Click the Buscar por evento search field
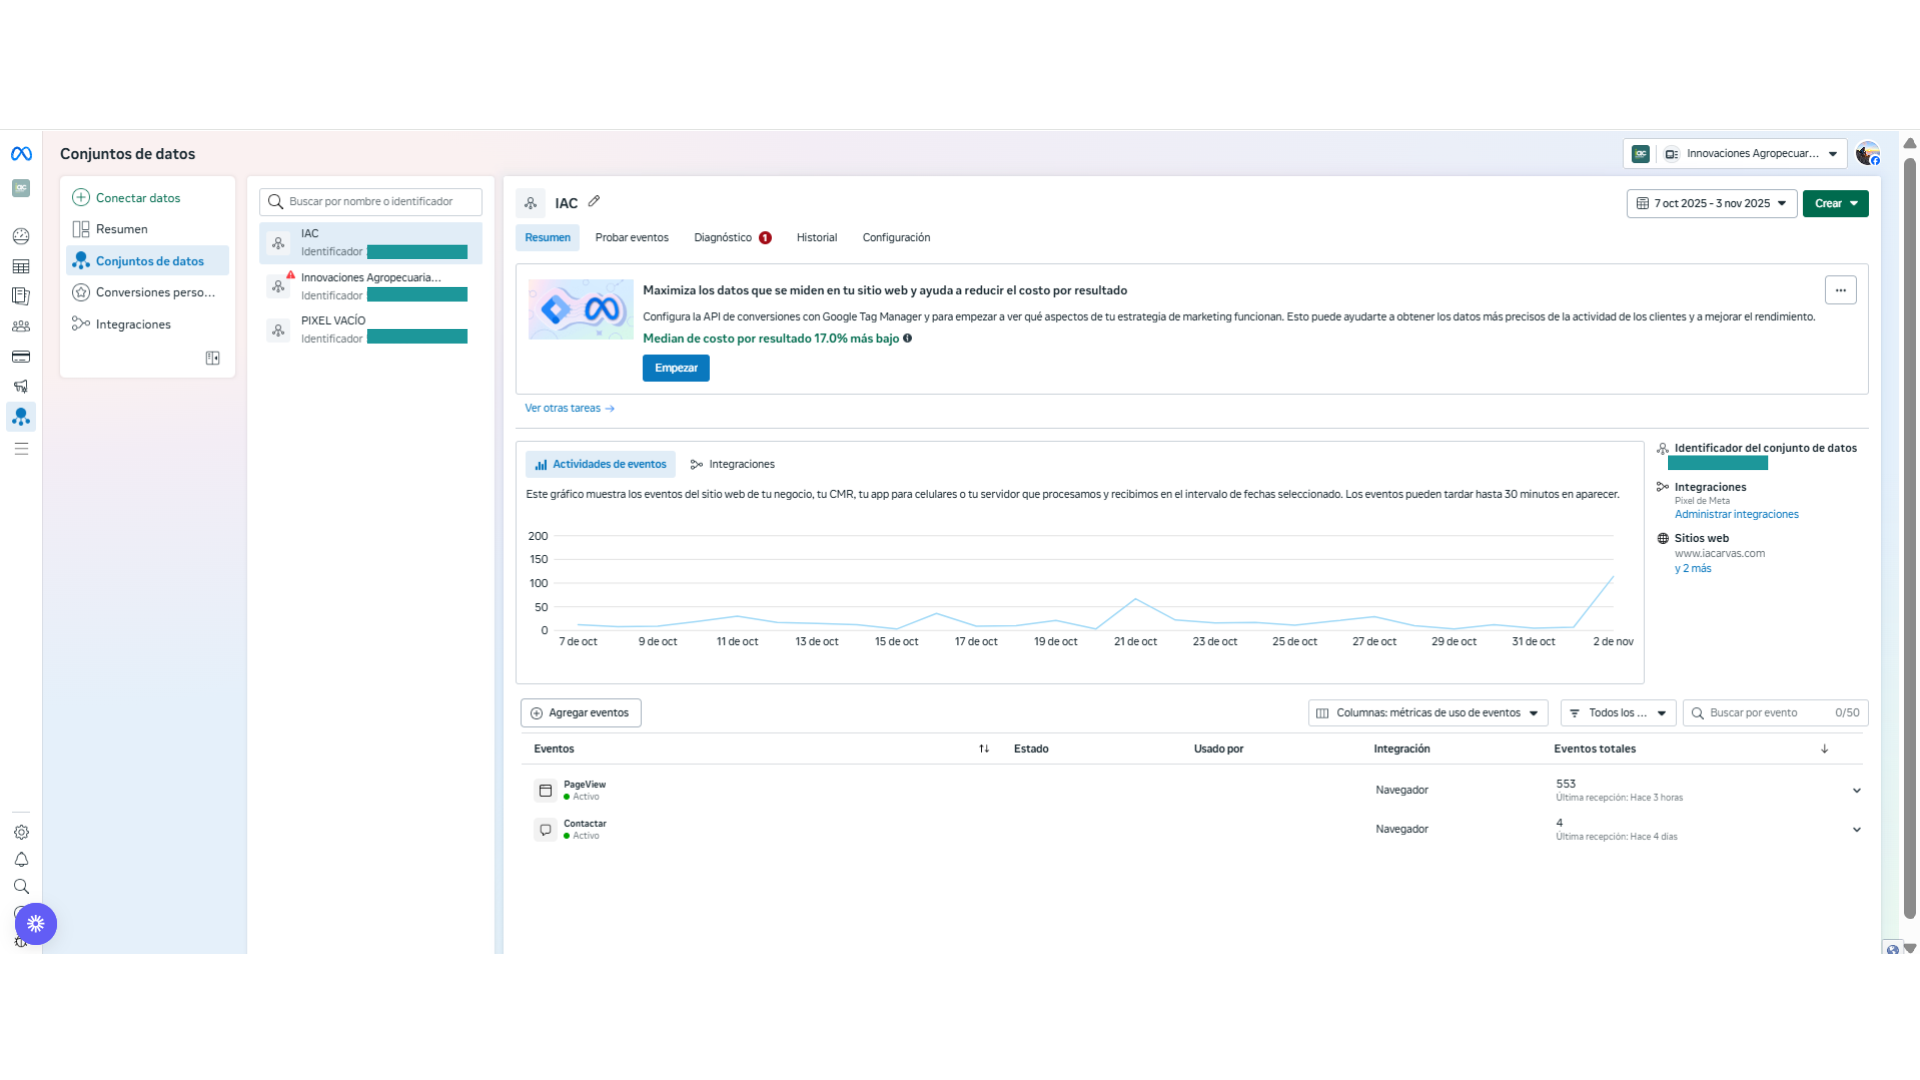1920x1080 pixels. (1765, 713)
